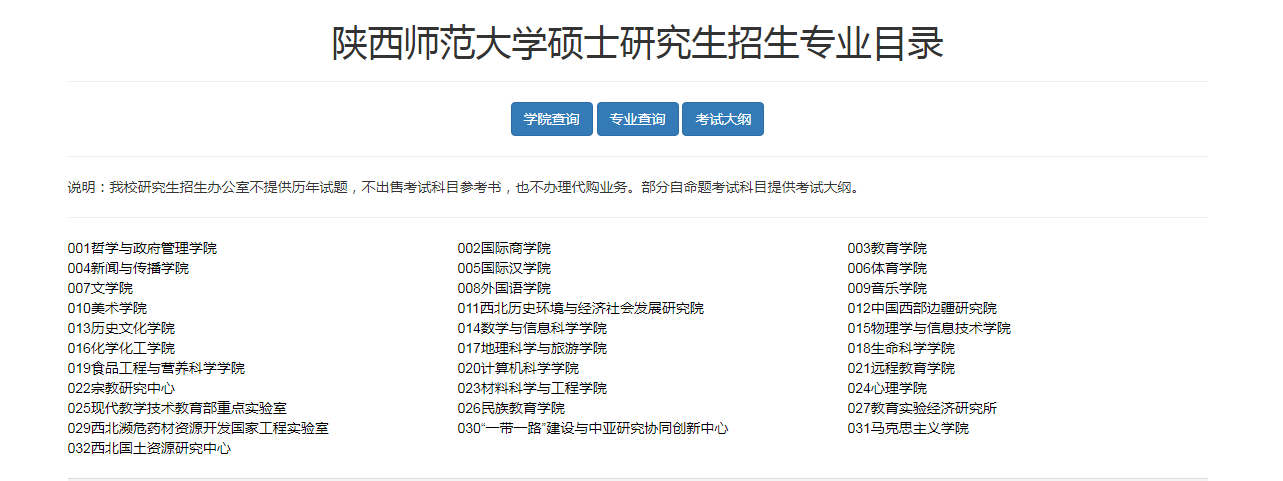Open 006体育学院 link

887,268
